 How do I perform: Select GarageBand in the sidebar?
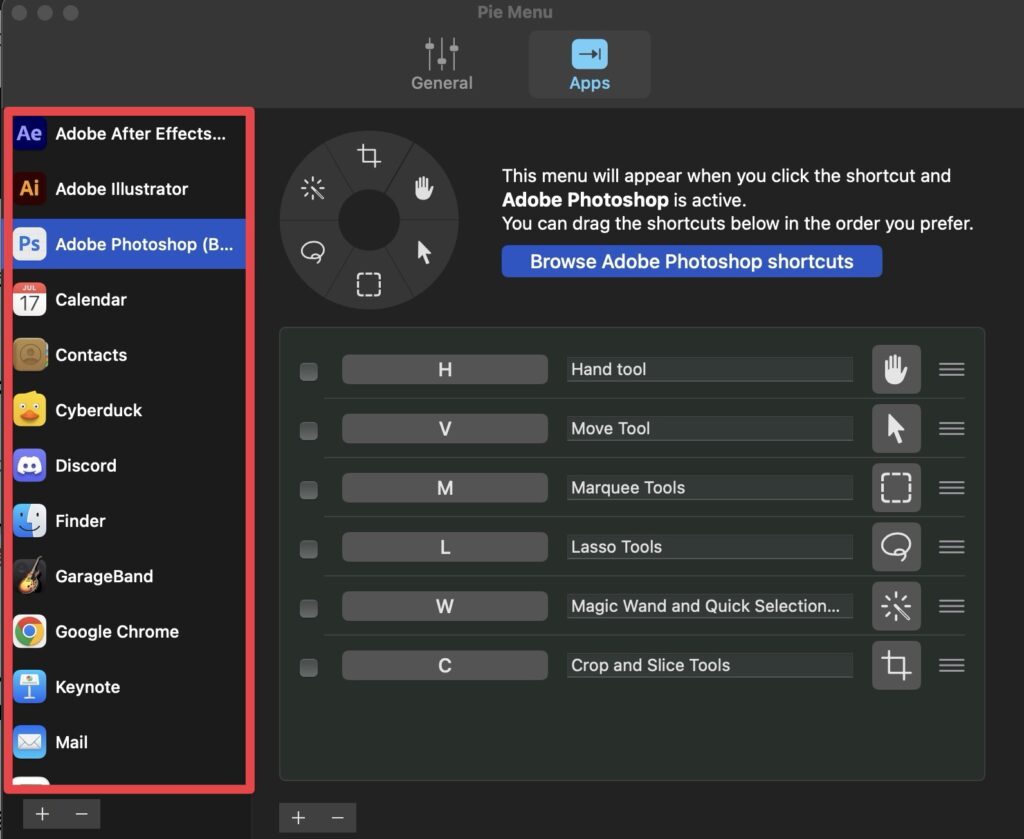129,577
